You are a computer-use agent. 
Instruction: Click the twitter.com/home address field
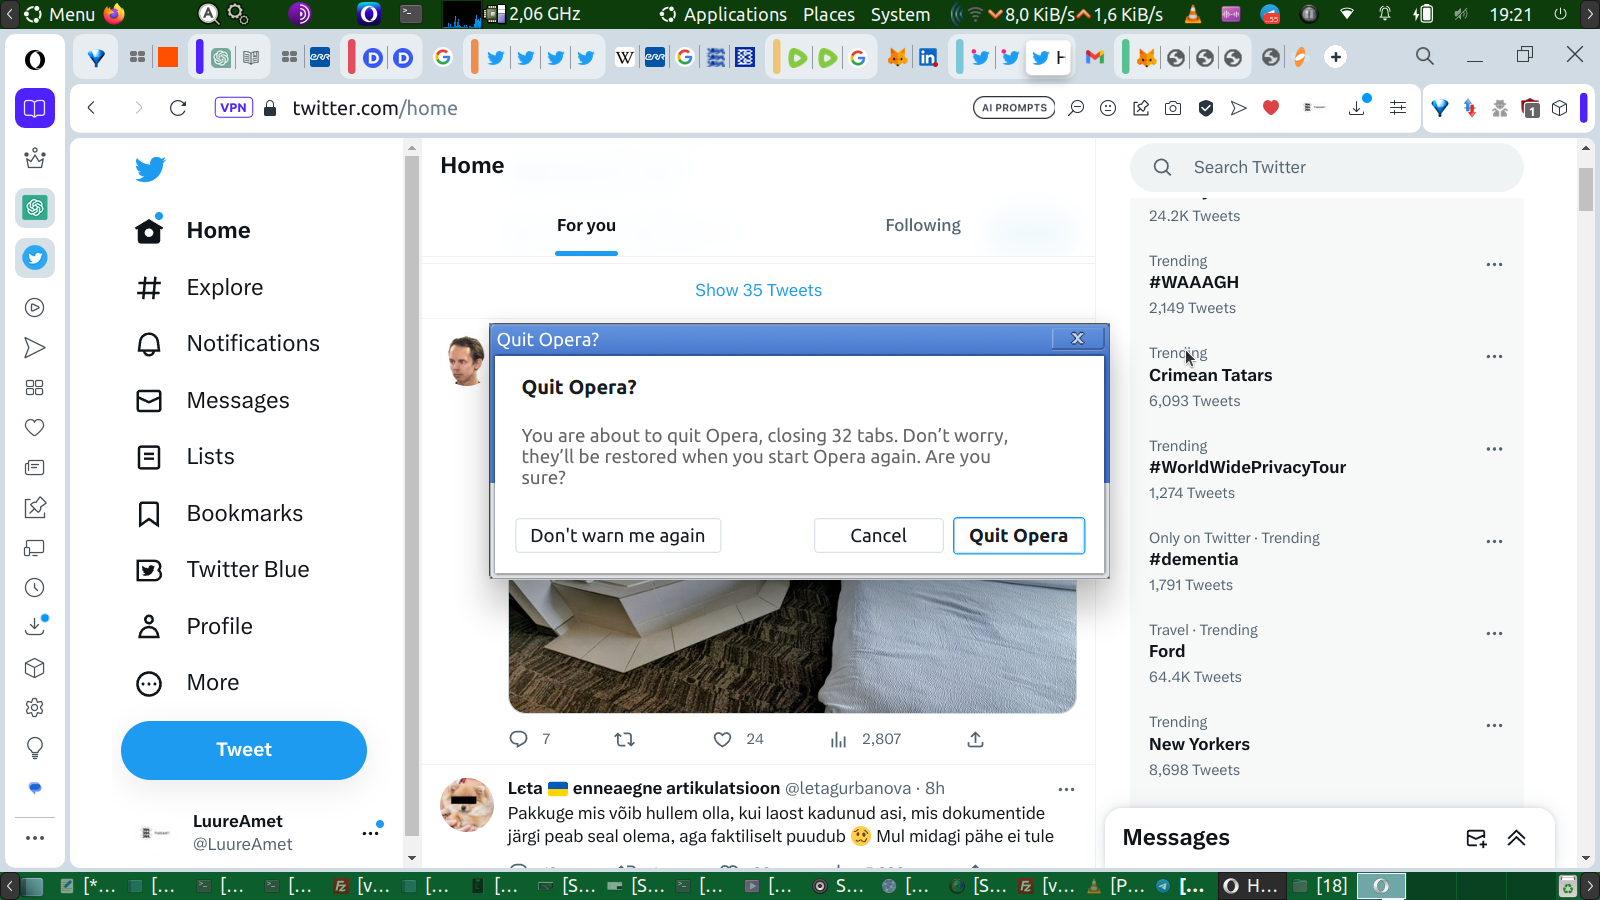point(375,108)
